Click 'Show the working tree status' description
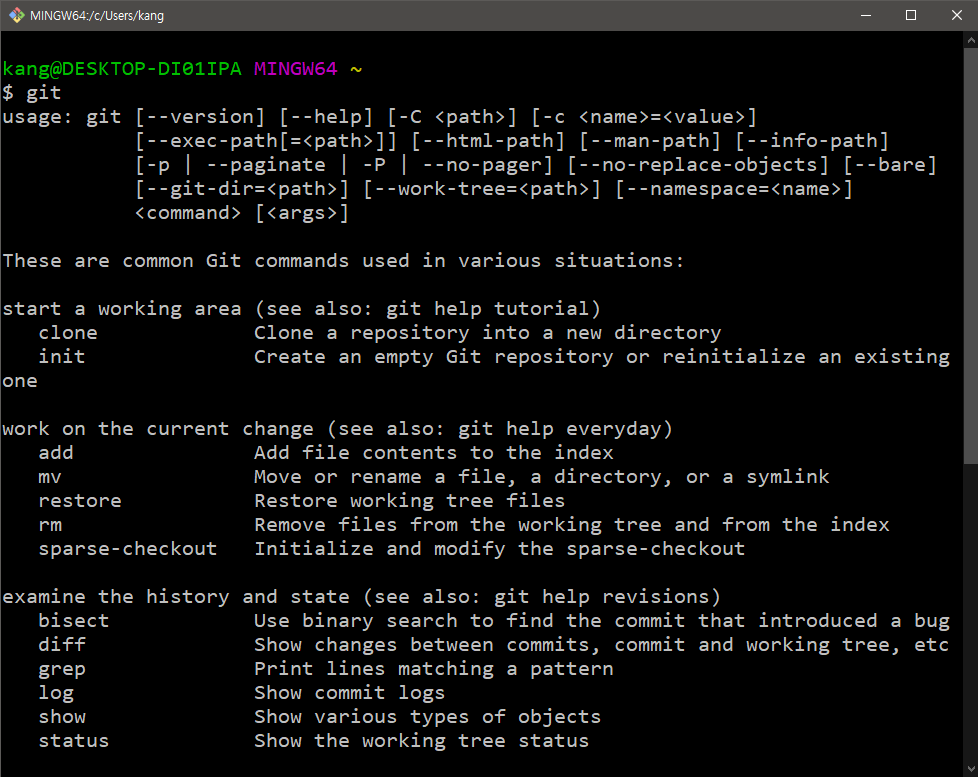This screenshot has width=978, height=777. 422,741
